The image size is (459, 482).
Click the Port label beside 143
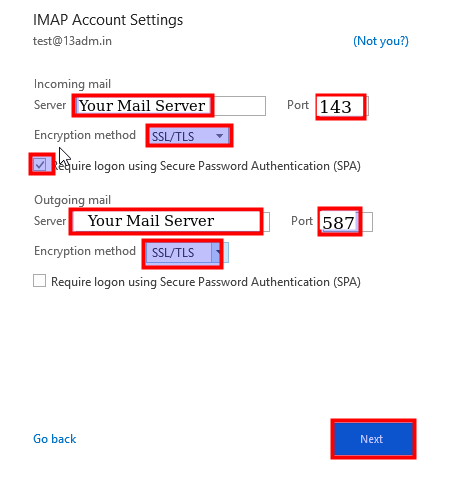(x=298, y=105)
